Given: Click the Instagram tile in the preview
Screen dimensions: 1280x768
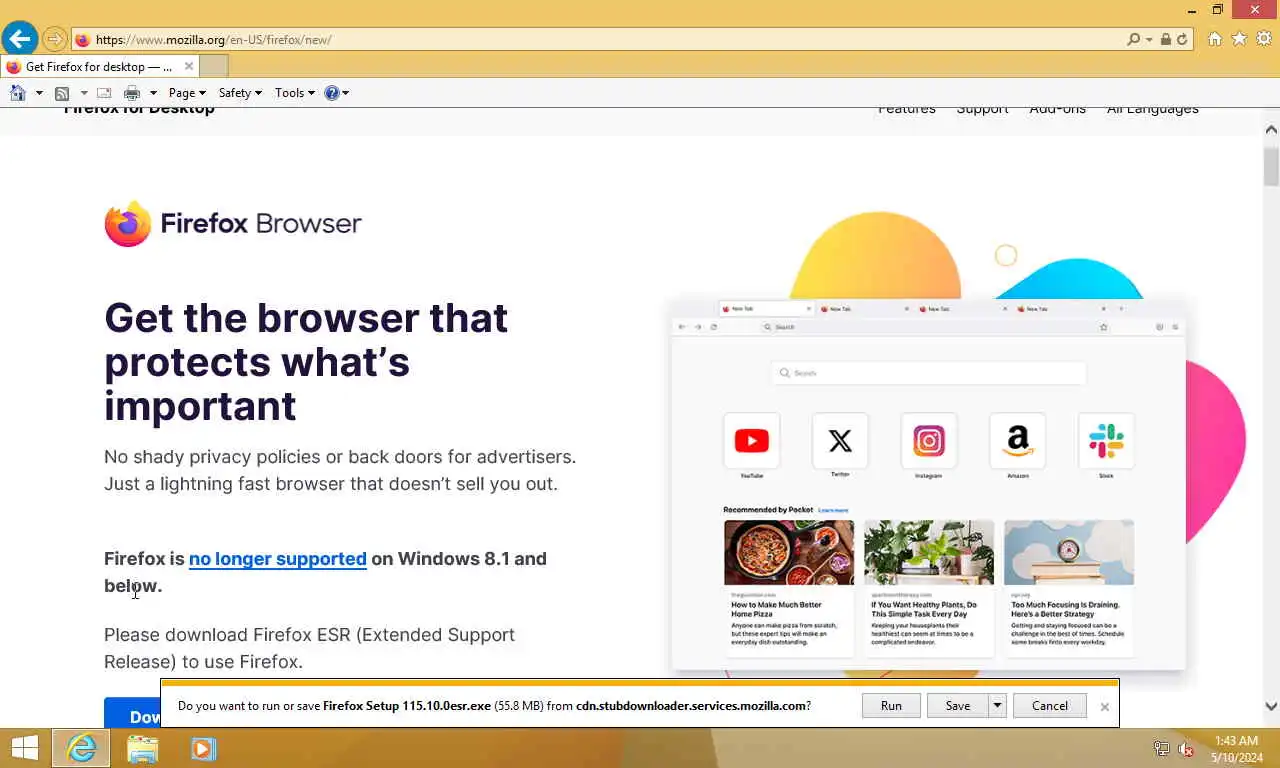Looking at the screenshot, I should [928, 441].
